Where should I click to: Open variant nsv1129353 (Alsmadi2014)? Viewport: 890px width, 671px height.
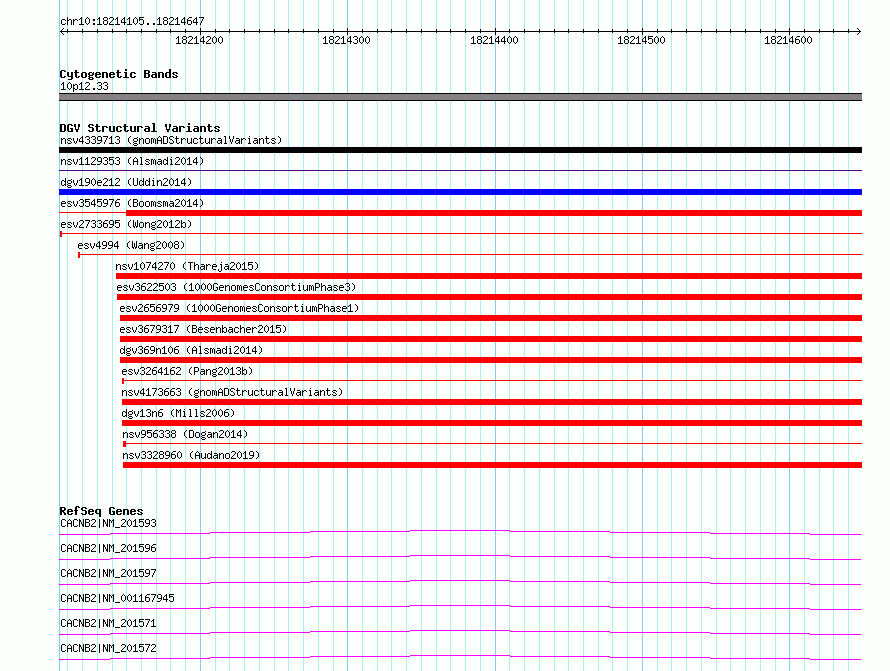(x=132, y=161)
